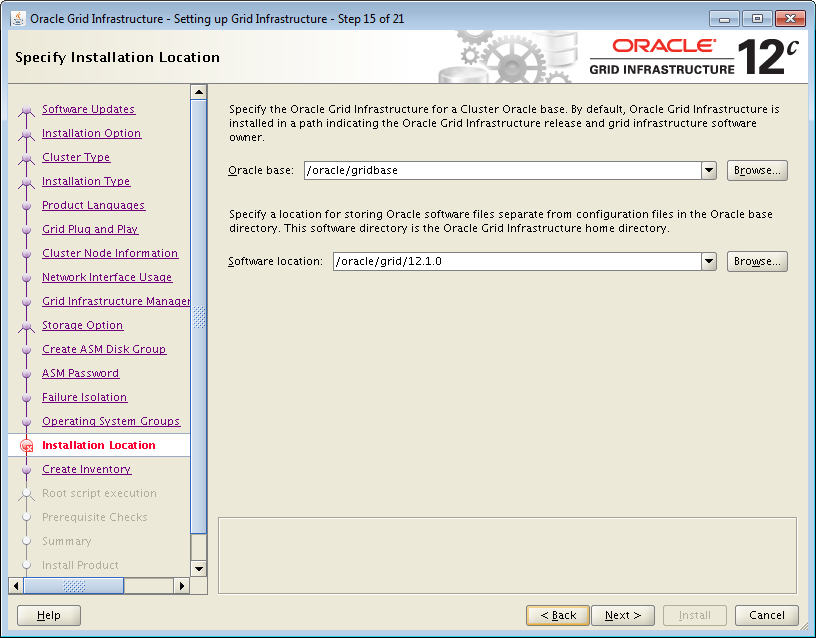Click the Software Updates step bullet icon

click(27, 110)
